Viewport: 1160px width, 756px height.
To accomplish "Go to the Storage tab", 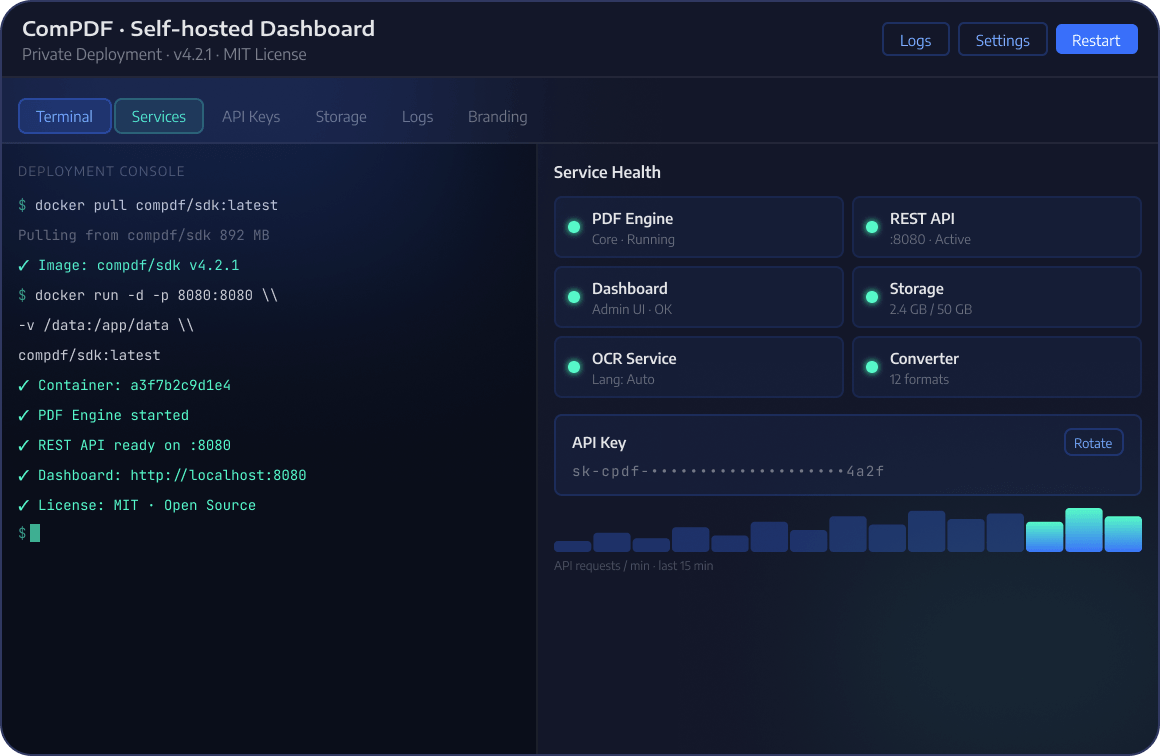I will click(341, 116).
